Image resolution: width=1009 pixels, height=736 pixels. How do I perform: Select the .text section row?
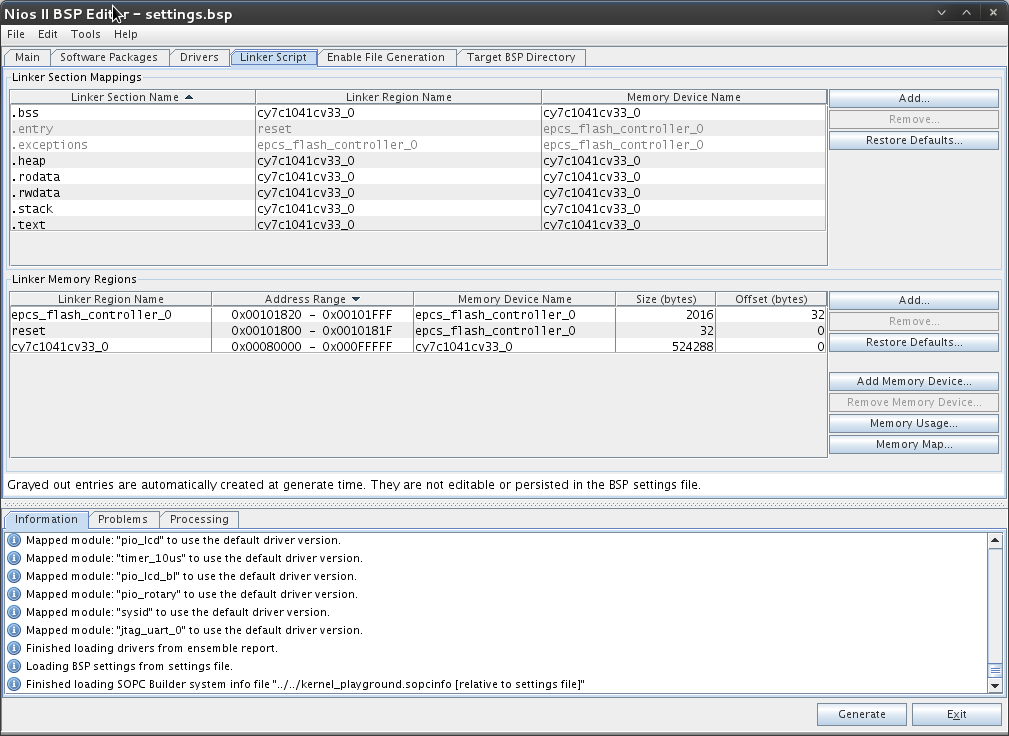(418, 225)
